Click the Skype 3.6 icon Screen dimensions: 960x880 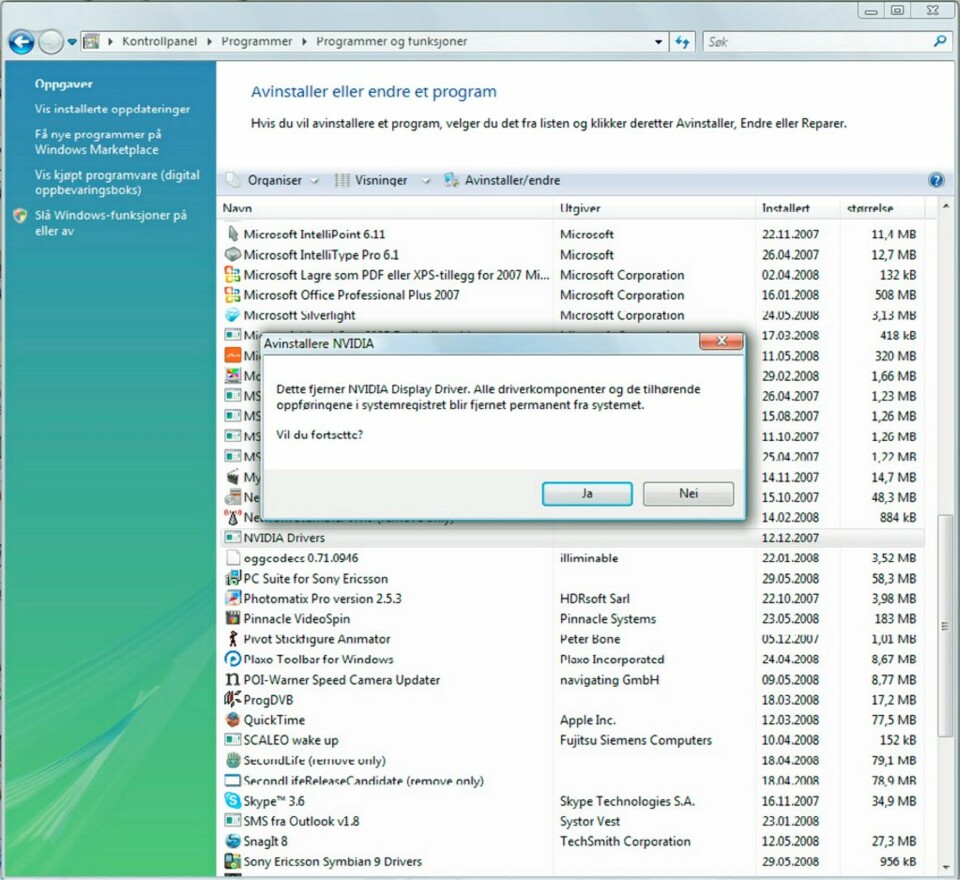pos(233,800)
